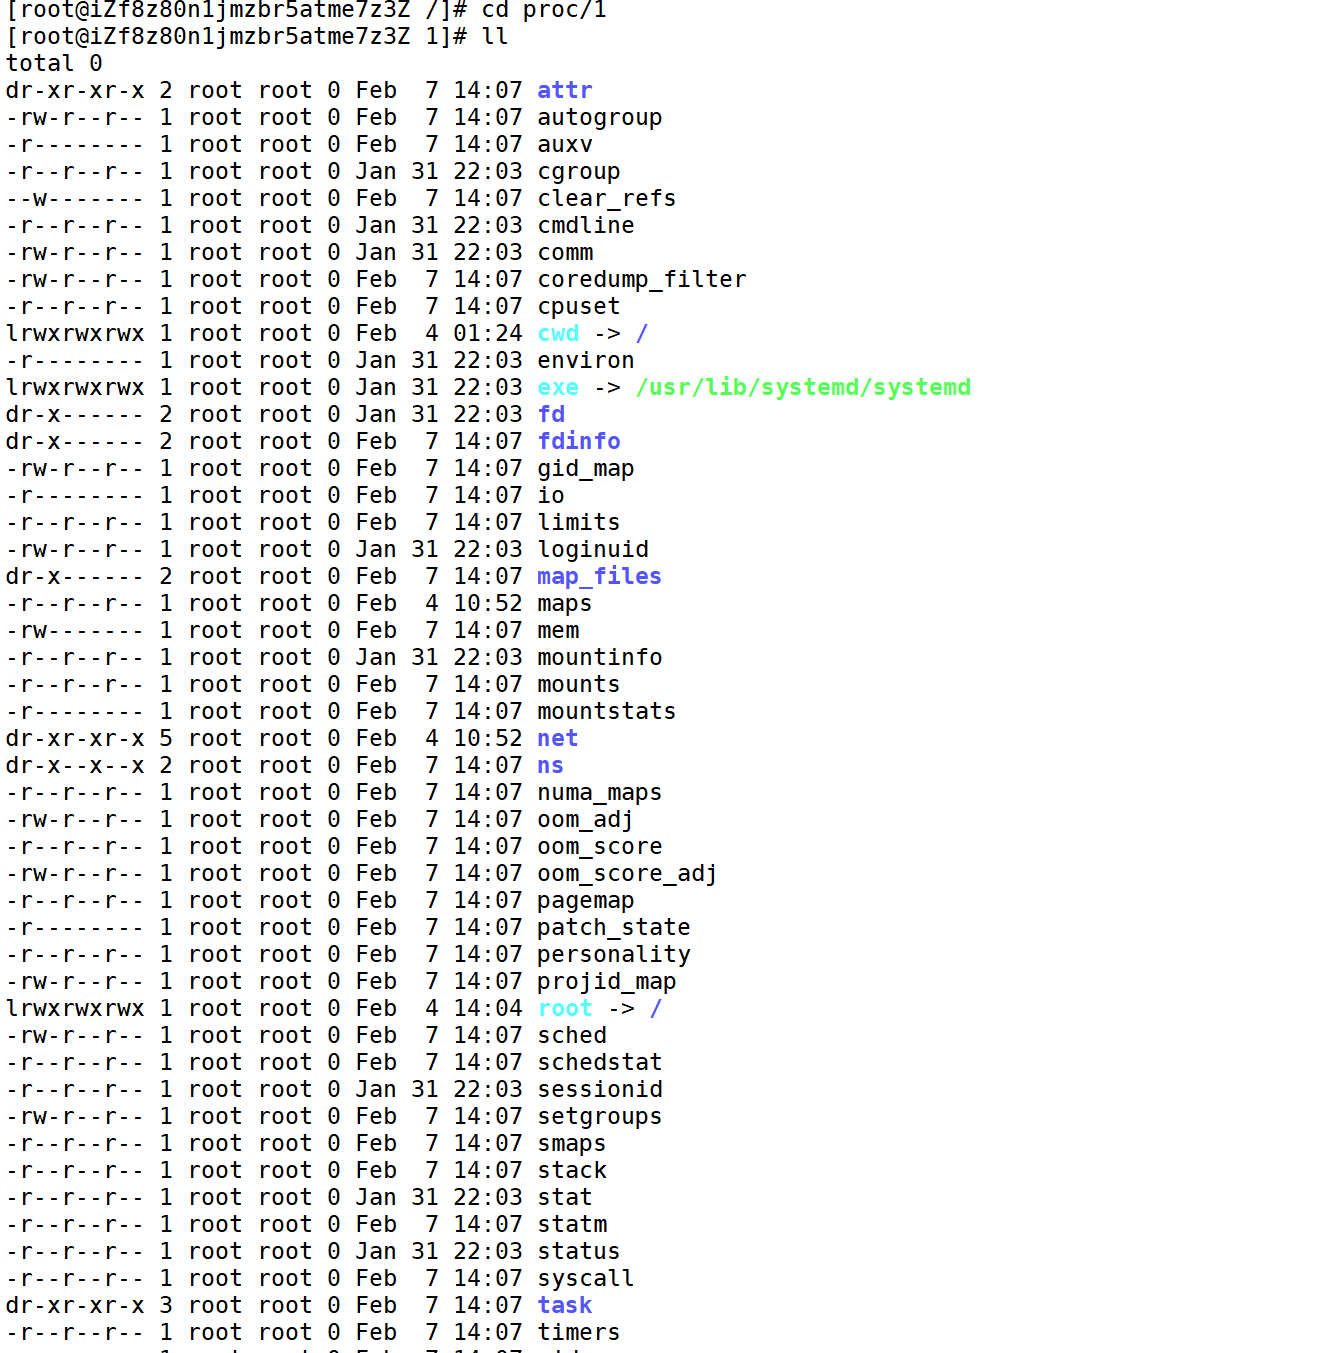Select the 'fd' directory name
Screen dimensions: 1318x1353
tap(551, 414)
